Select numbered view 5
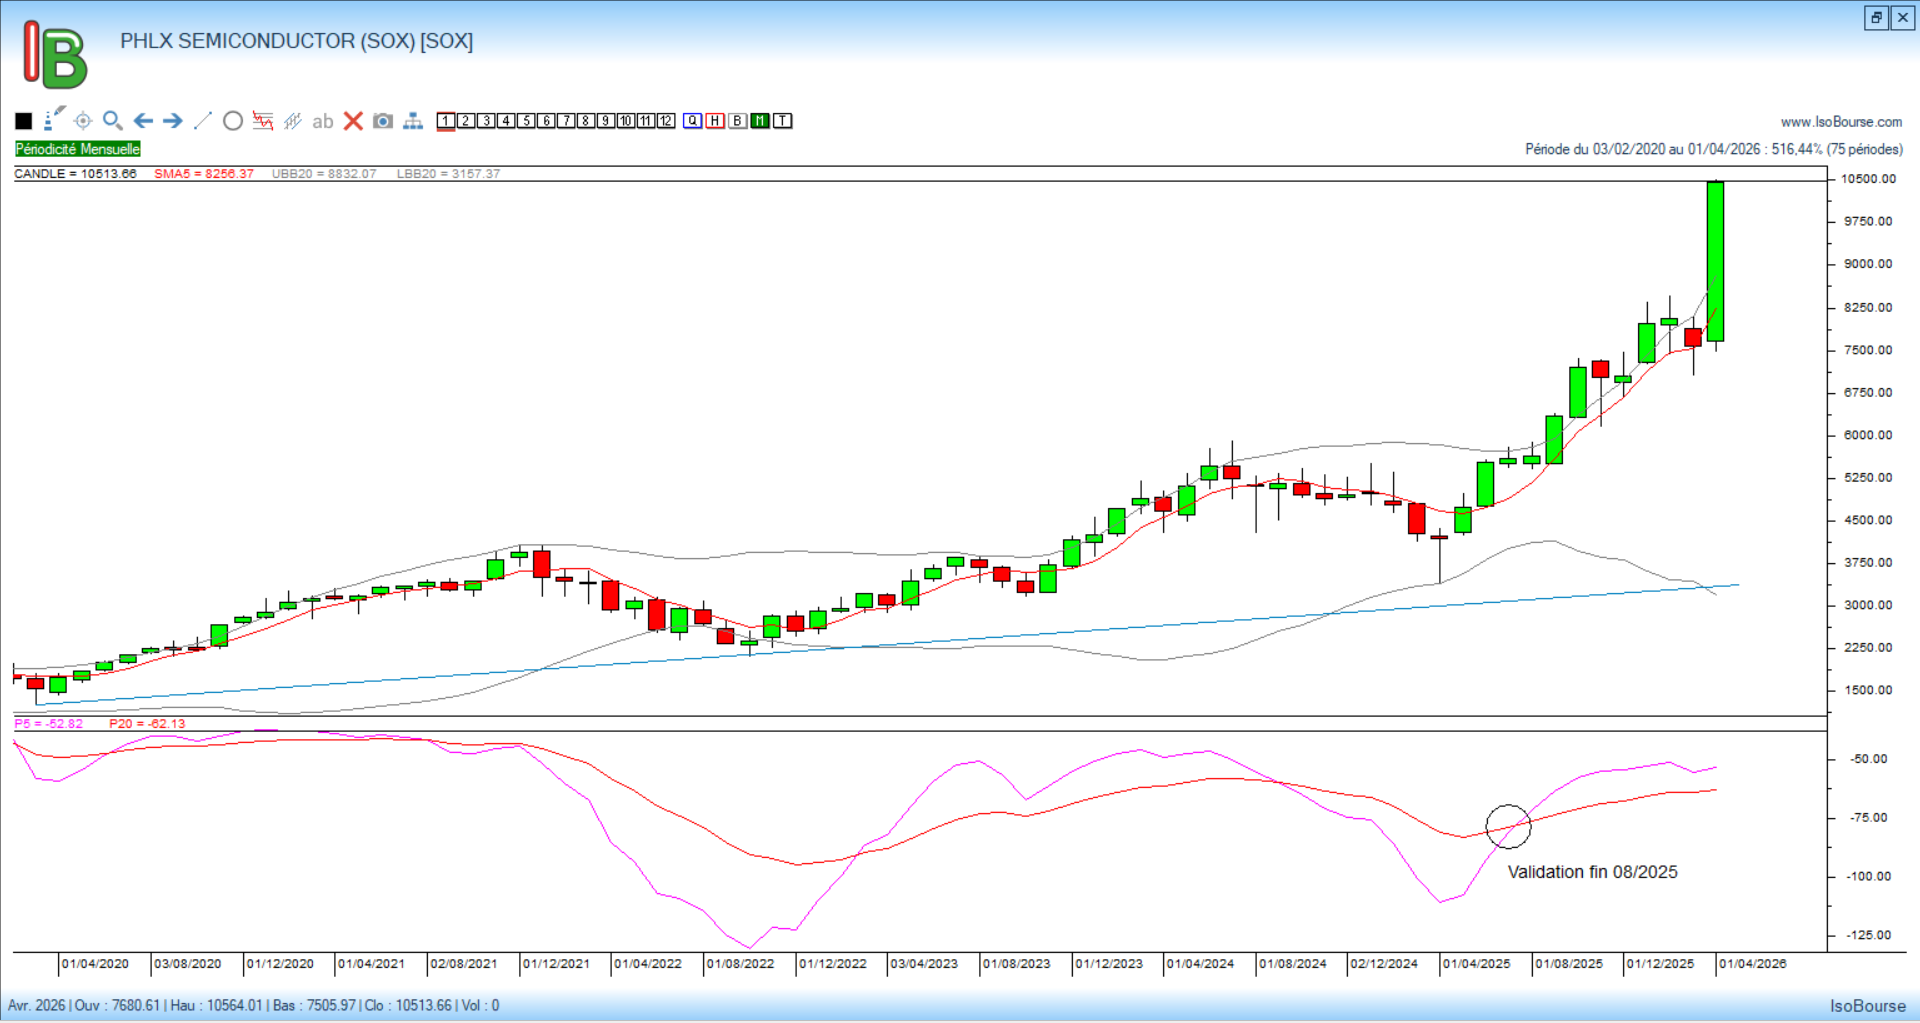Viewport: 1920px width, 1023px height. pos(526,121)
